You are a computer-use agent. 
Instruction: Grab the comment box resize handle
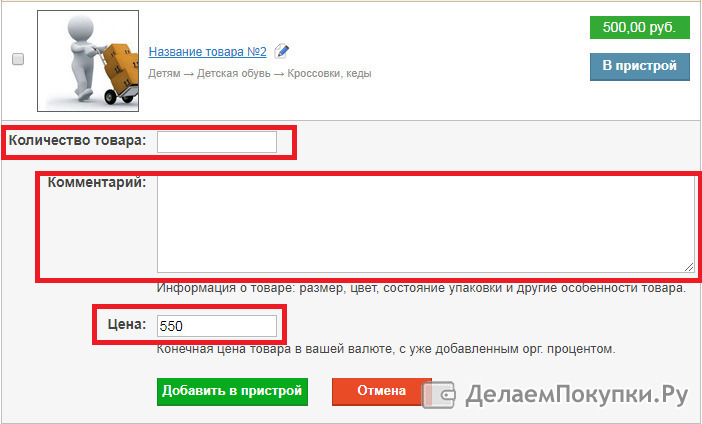coord(689,267)
